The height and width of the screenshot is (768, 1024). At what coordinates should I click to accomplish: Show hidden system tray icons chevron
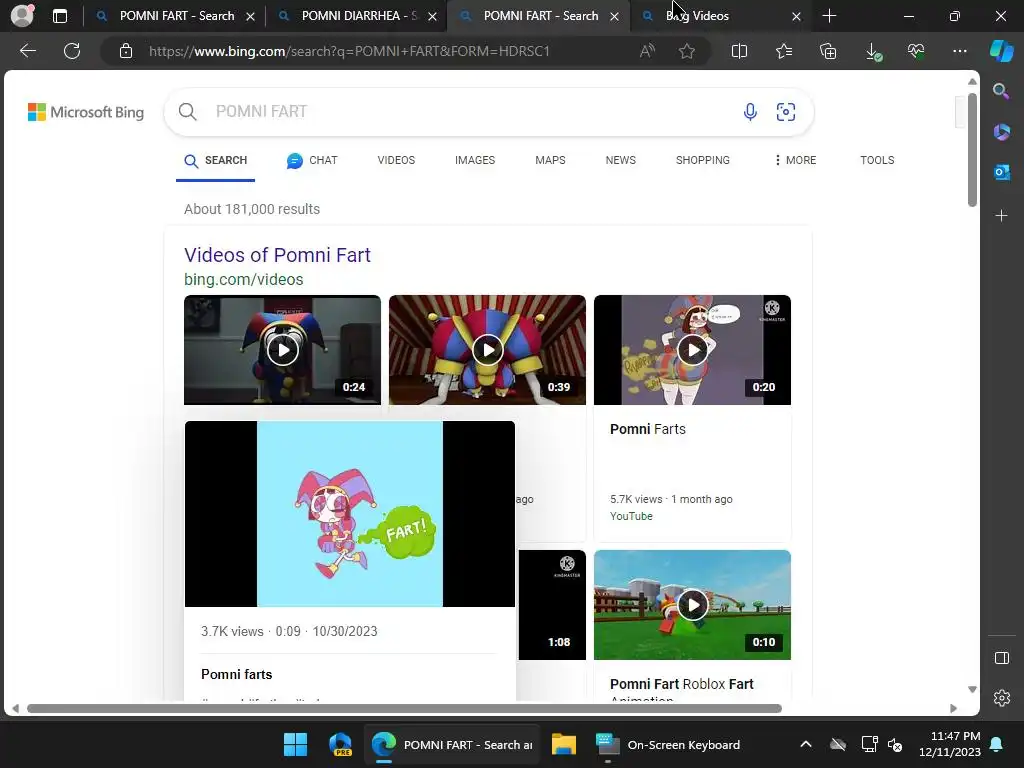[x=806, y=744]
